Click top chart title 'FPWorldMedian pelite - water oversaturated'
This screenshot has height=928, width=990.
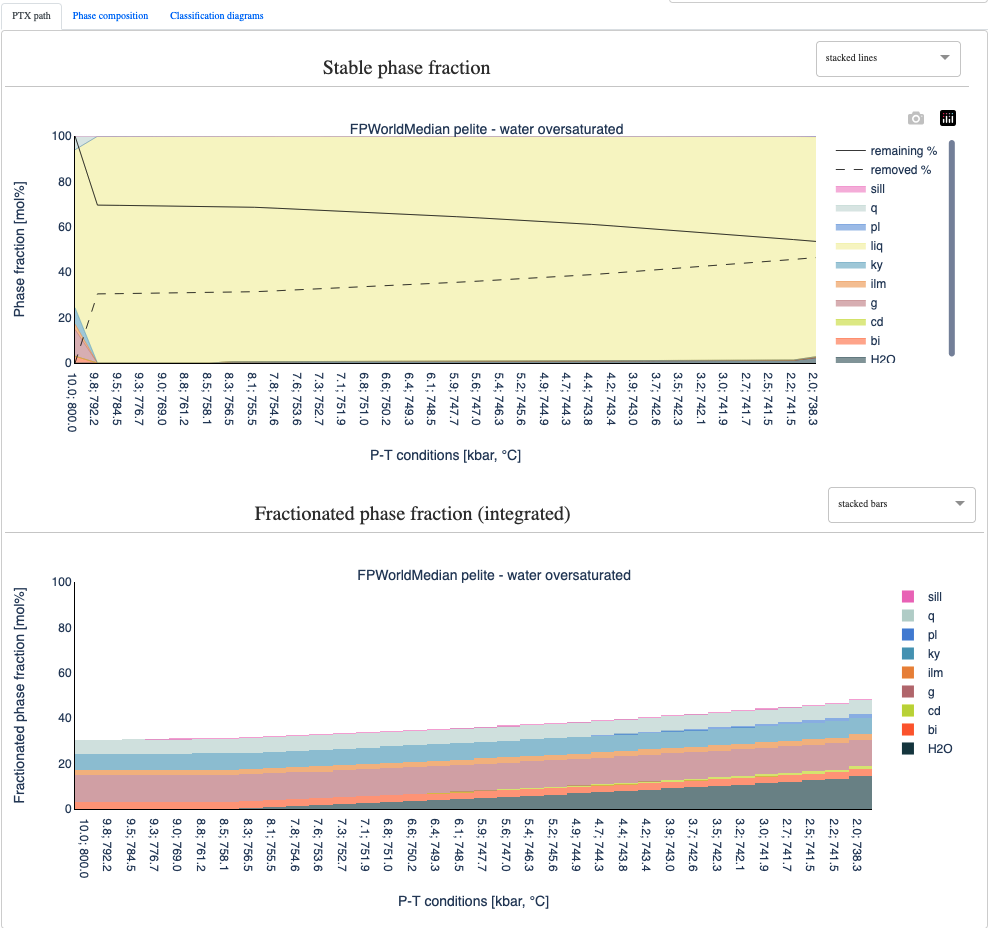(486, 129)
